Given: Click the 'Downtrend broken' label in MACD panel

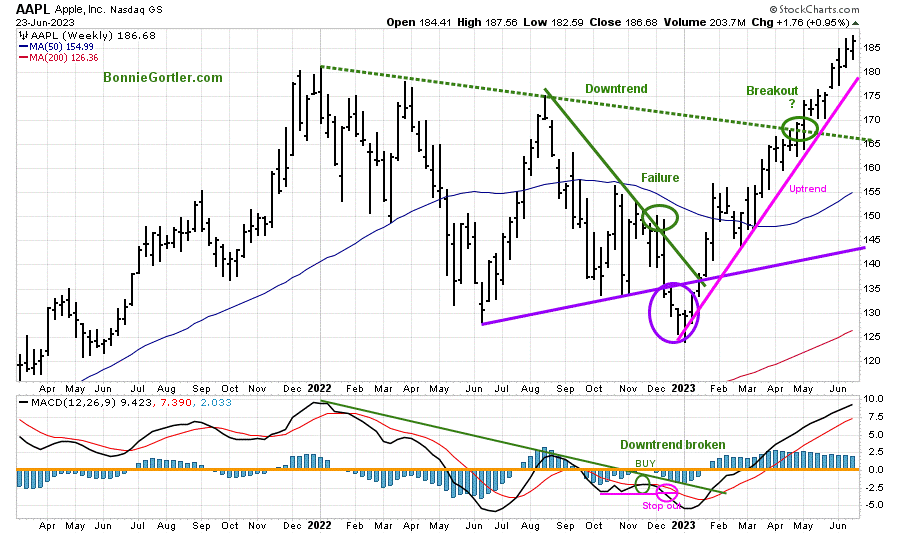Looking at the screenshot, I should (673, 444).
